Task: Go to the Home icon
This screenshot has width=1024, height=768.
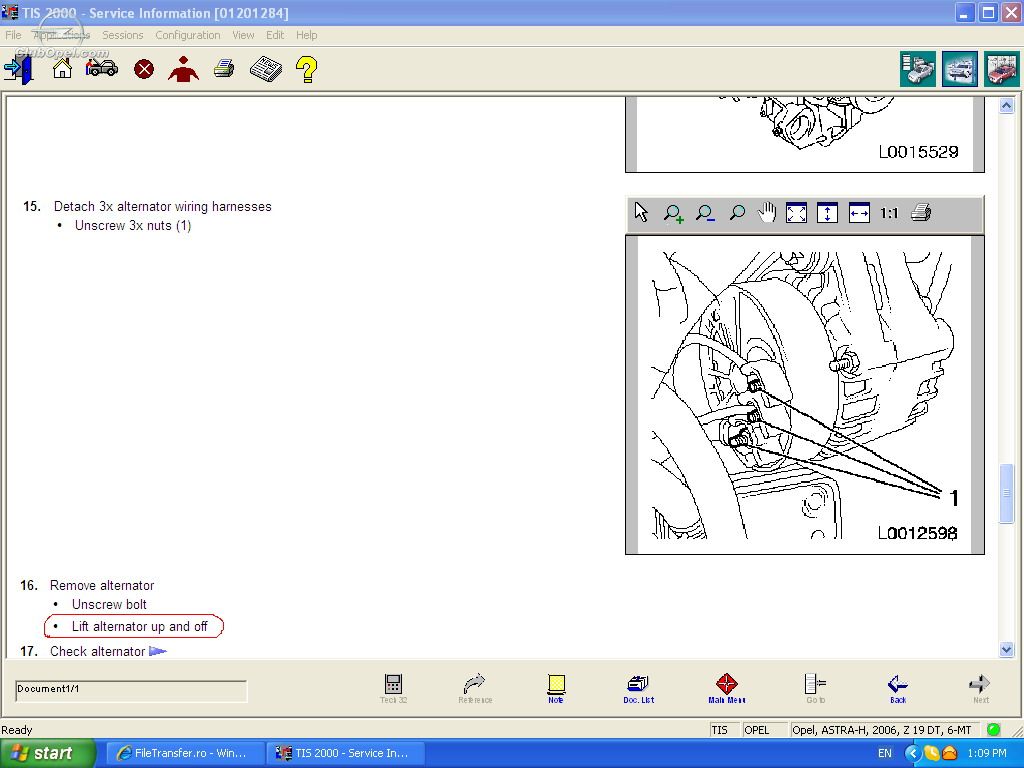Action: click(62, 68)
